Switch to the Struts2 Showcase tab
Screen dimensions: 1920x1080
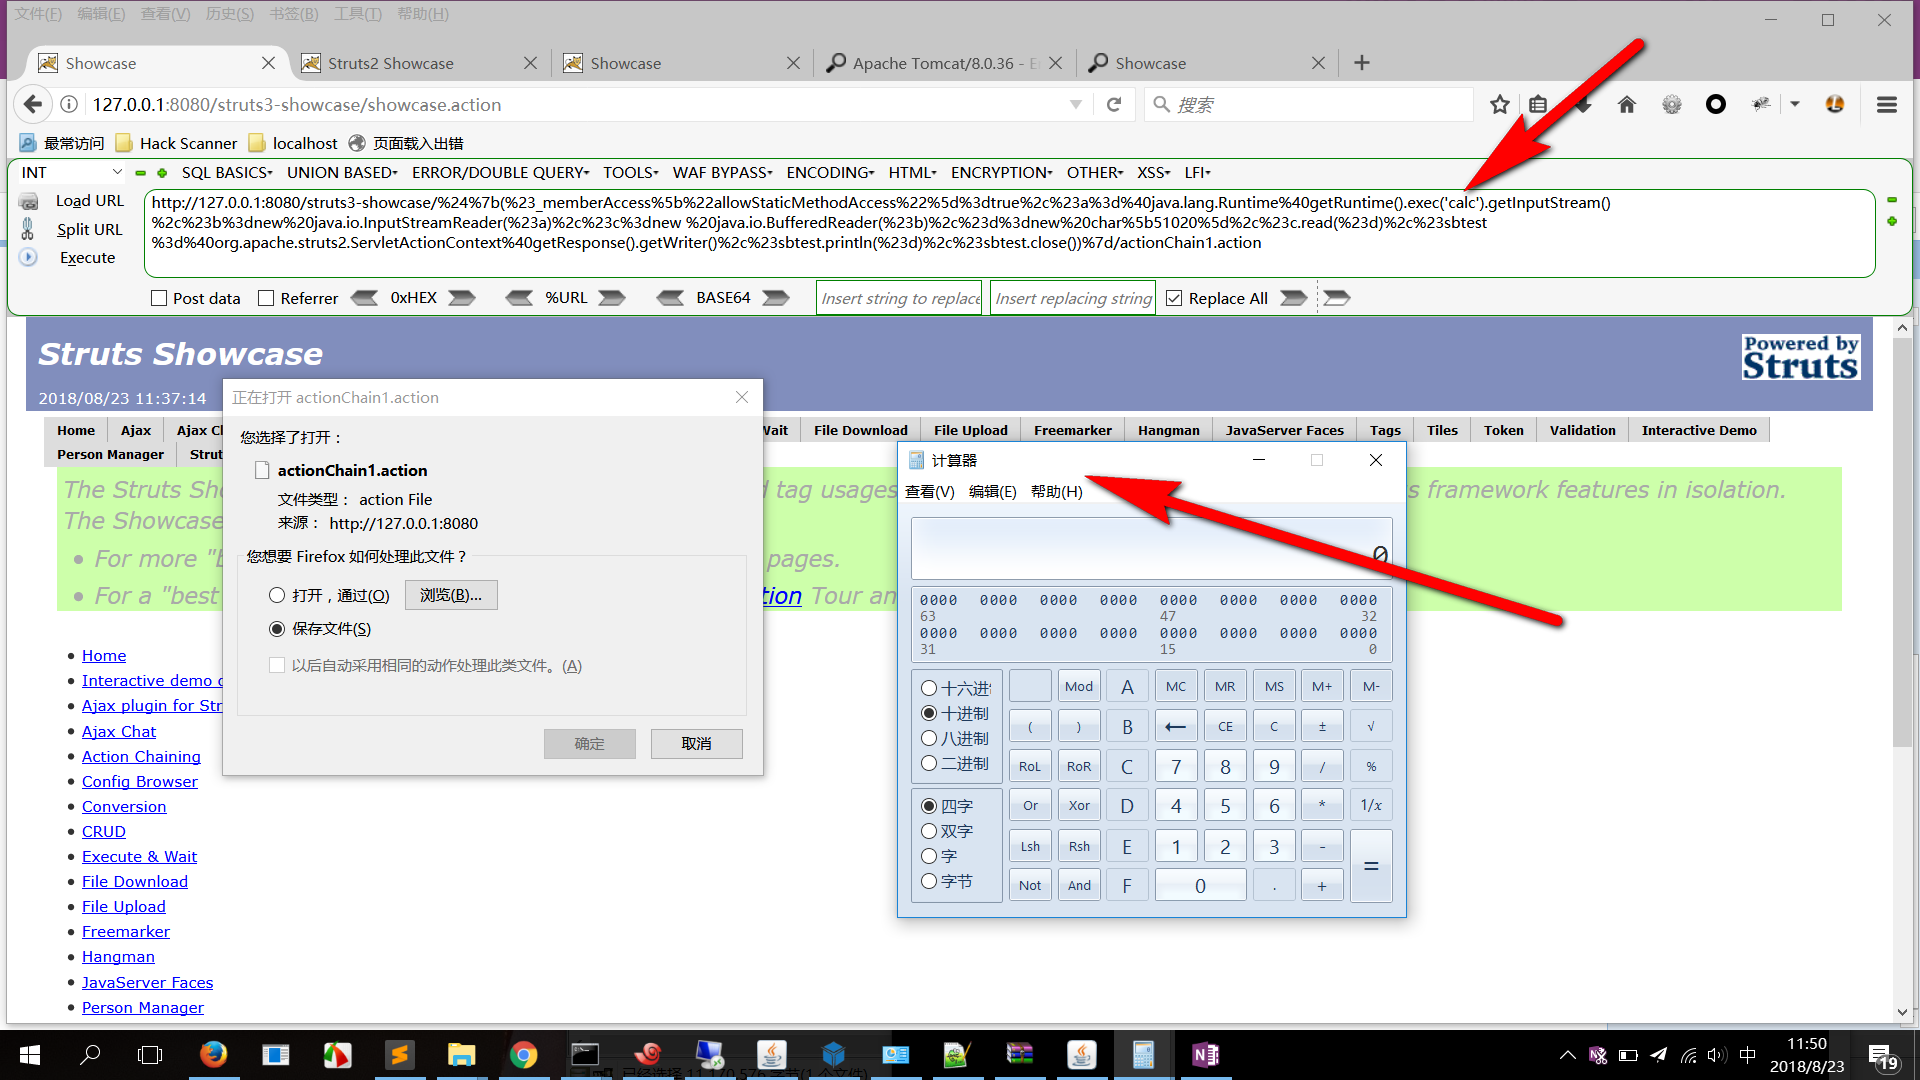[x=391, y=63]
